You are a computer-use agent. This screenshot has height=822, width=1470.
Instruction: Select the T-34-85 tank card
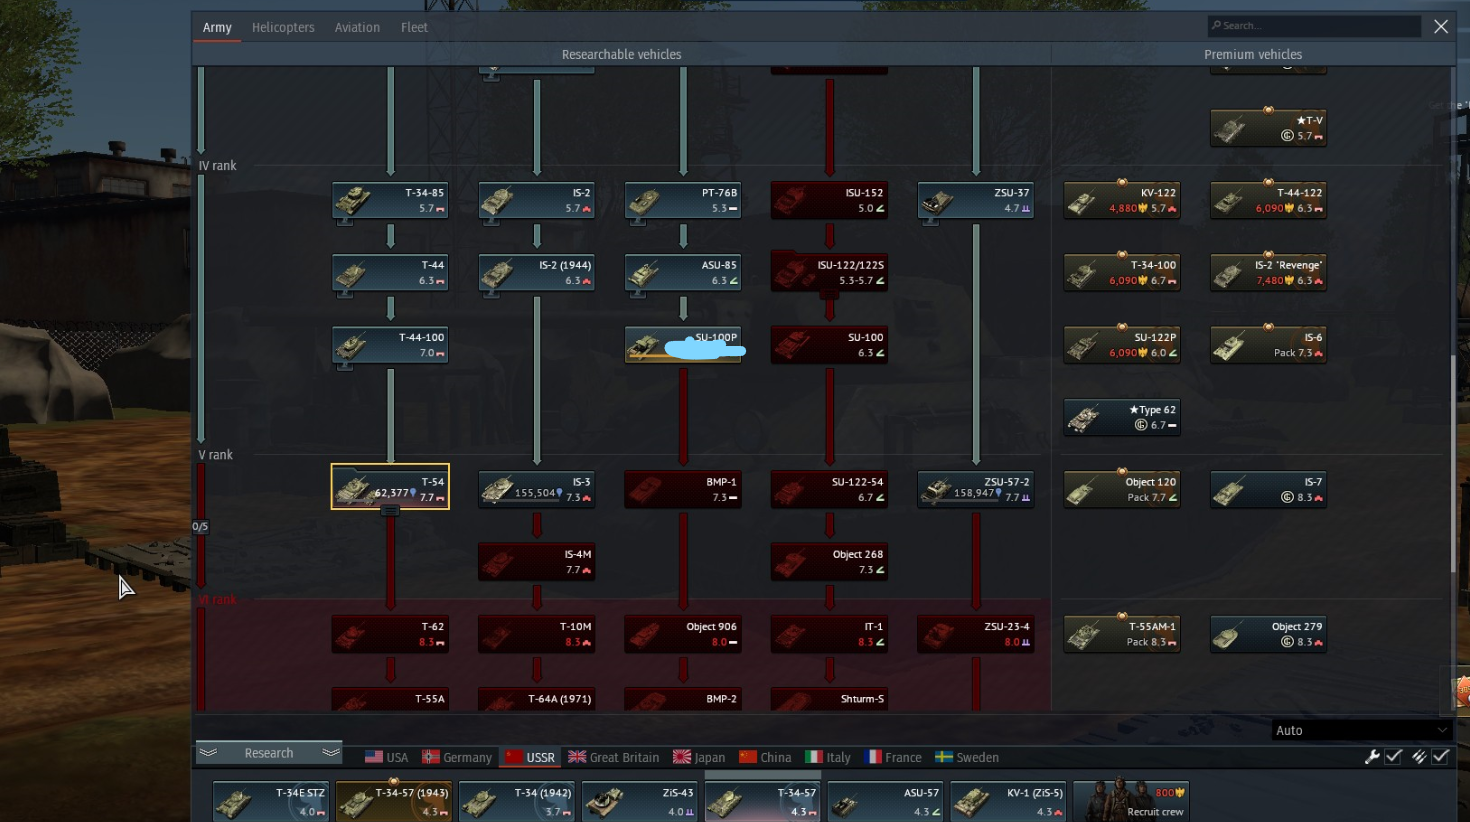pyautogui.click(x=390, y=200)
